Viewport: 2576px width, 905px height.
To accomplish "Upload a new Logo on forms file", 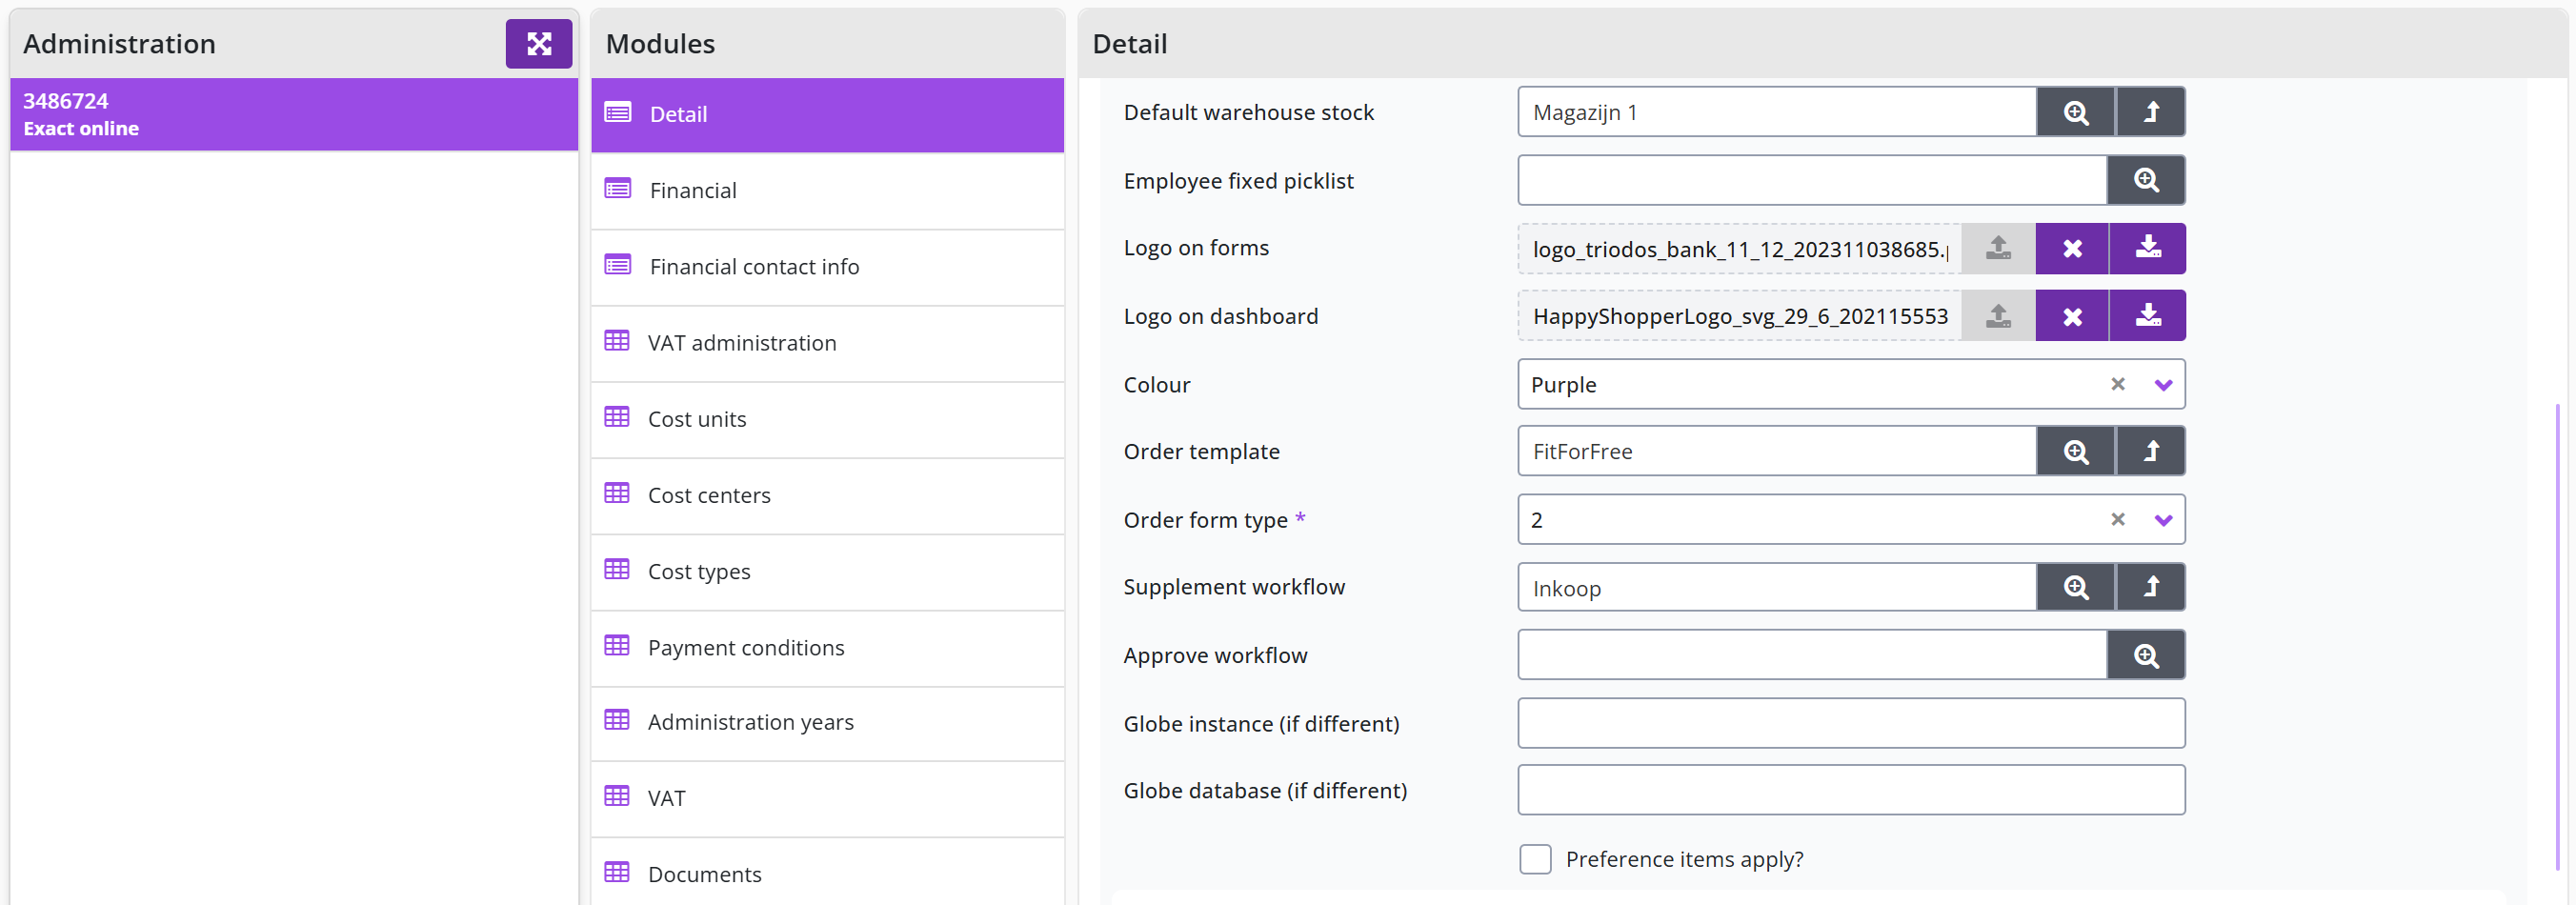I will 1998,248.
